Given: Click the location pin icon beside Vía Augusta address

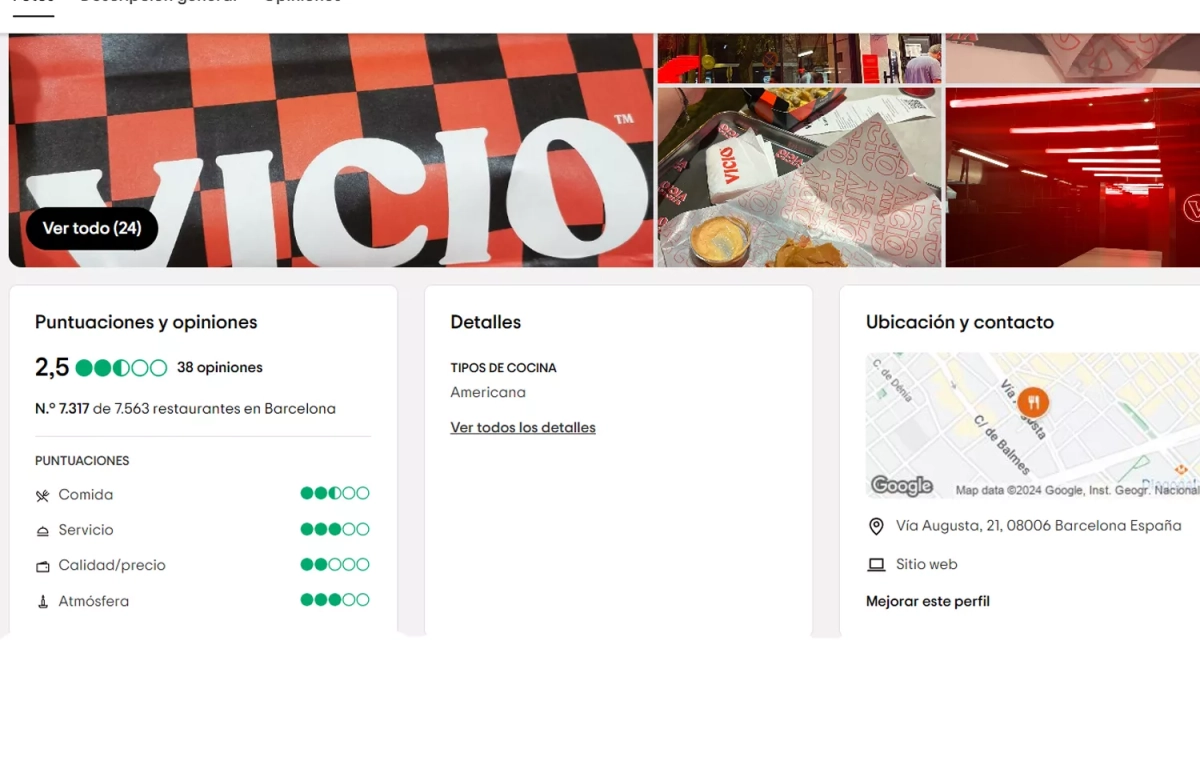Looking at the screenshot, I should [x=876, y=526].
